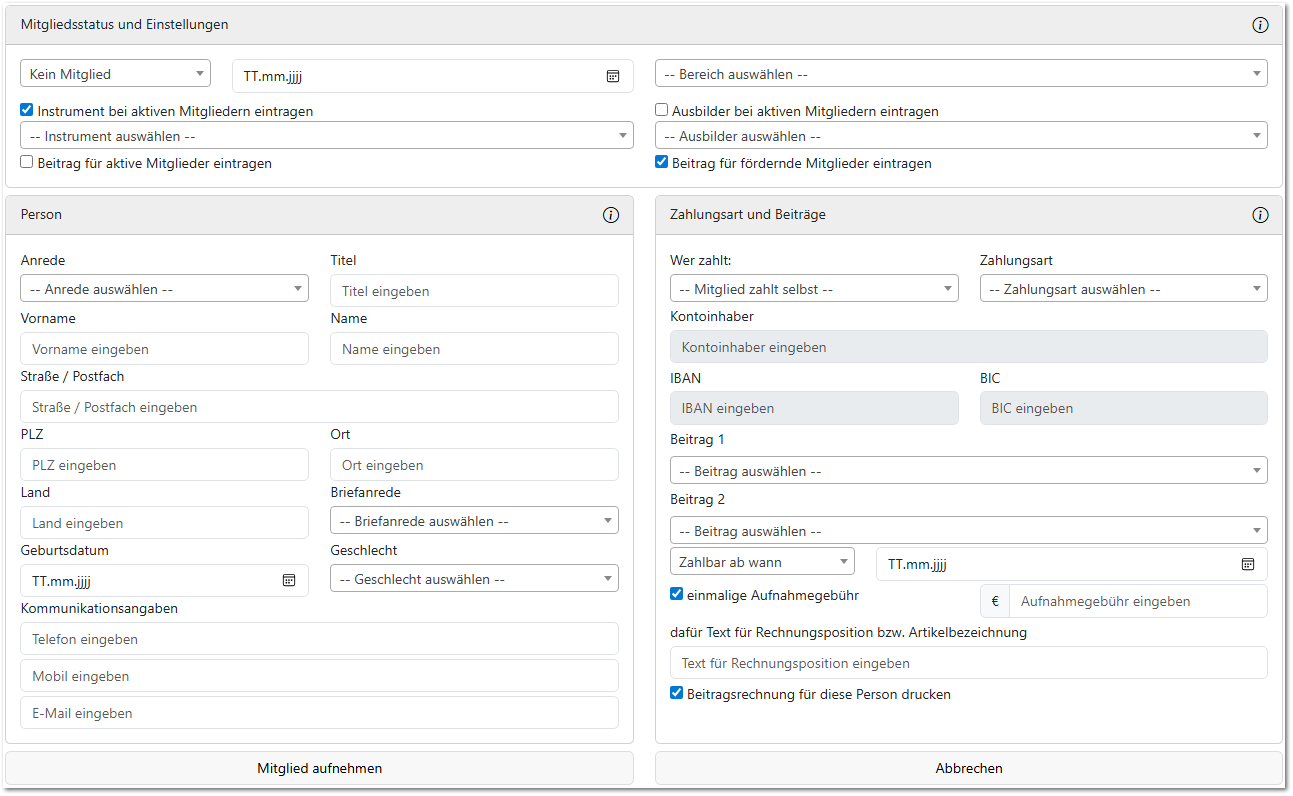The image size is (1293, 796).
Task: Open the Beitrag 1 selection dropdown
Action: (x=968, y=471)
